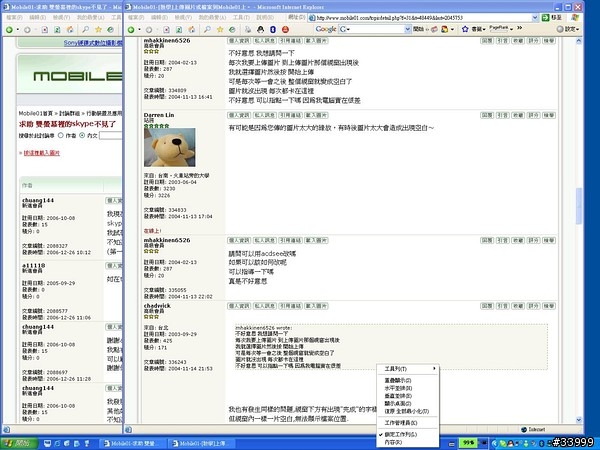
Task: Open the Sony link in the Skype topic window
Action: coord(93,43)
